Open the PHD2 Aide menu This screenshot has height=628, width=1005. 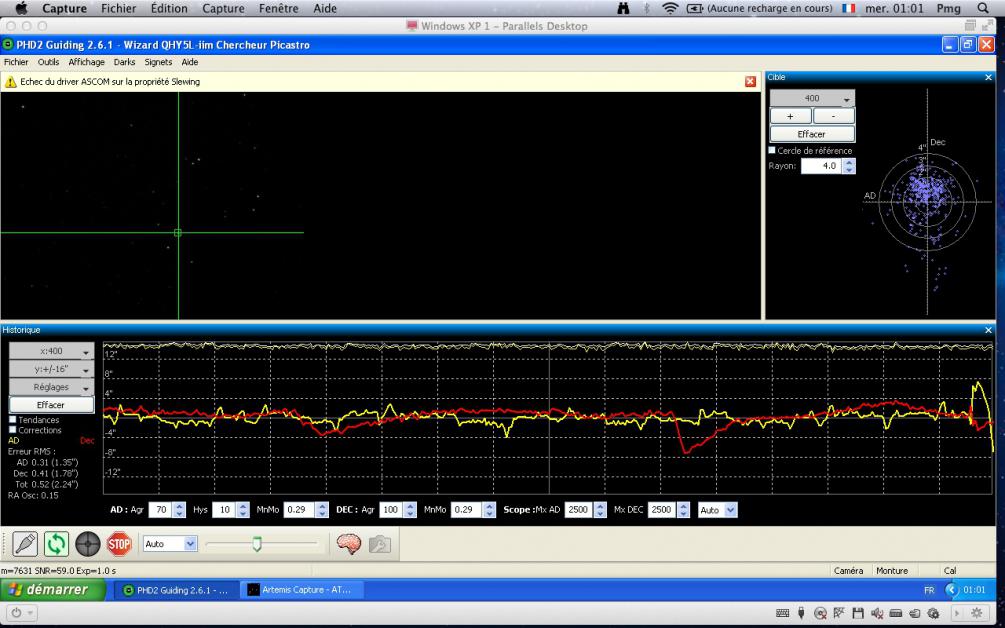click(x=190, y=62)
